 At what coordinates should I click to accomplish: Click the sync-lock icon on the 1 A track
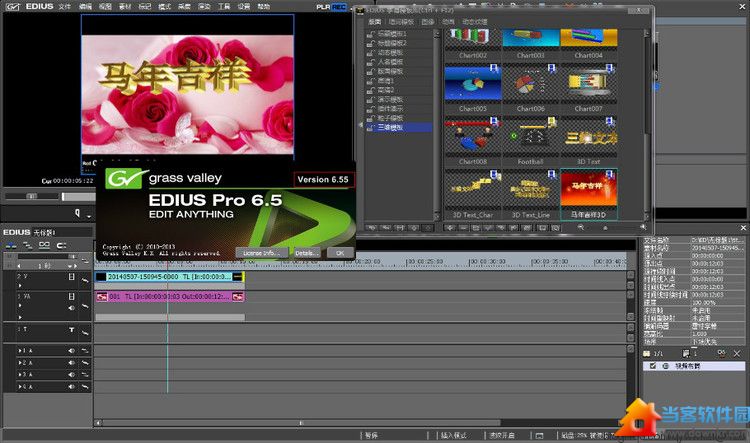pos(85,351)
